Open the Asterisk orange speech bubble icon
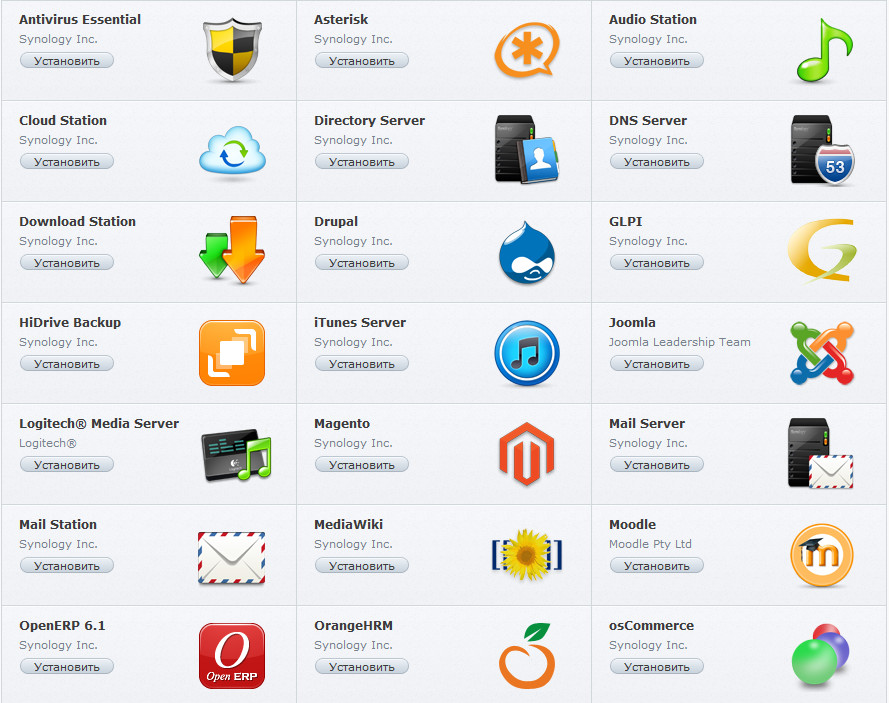Viewport: 889px width, 703px height. coord(527,50)
